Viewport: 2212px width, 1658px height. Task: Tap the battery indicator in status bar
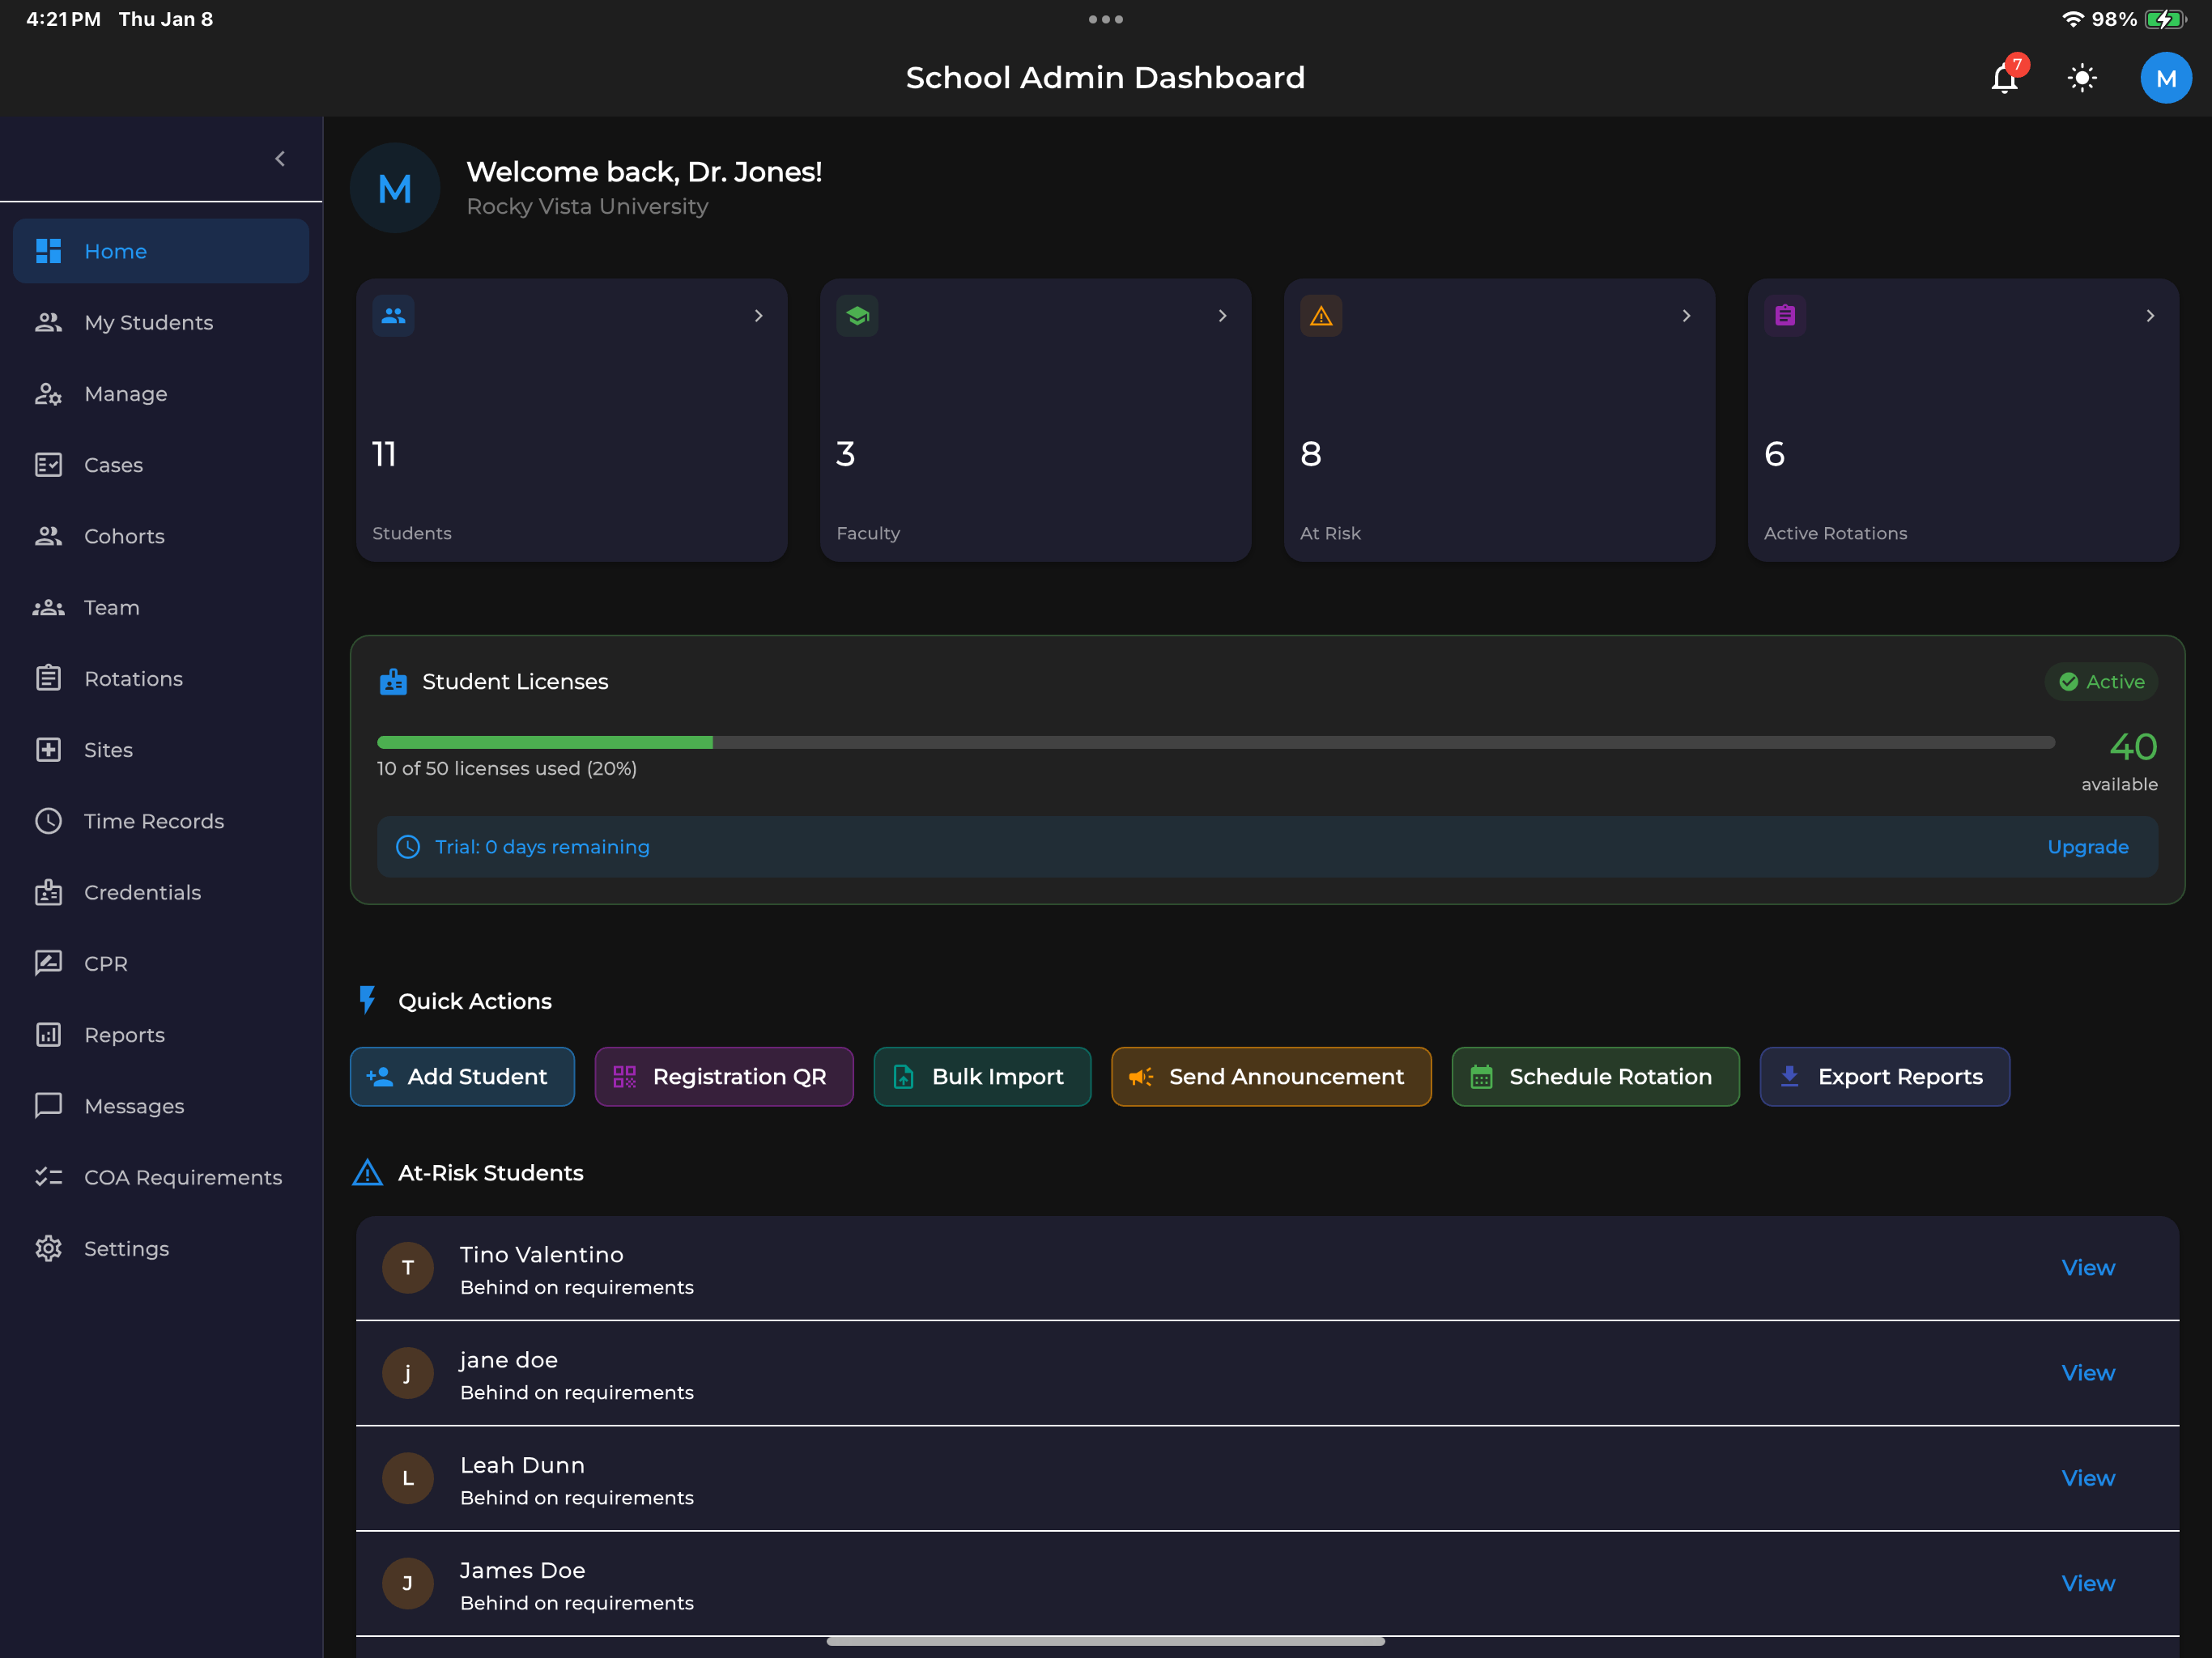[2165, 19]
